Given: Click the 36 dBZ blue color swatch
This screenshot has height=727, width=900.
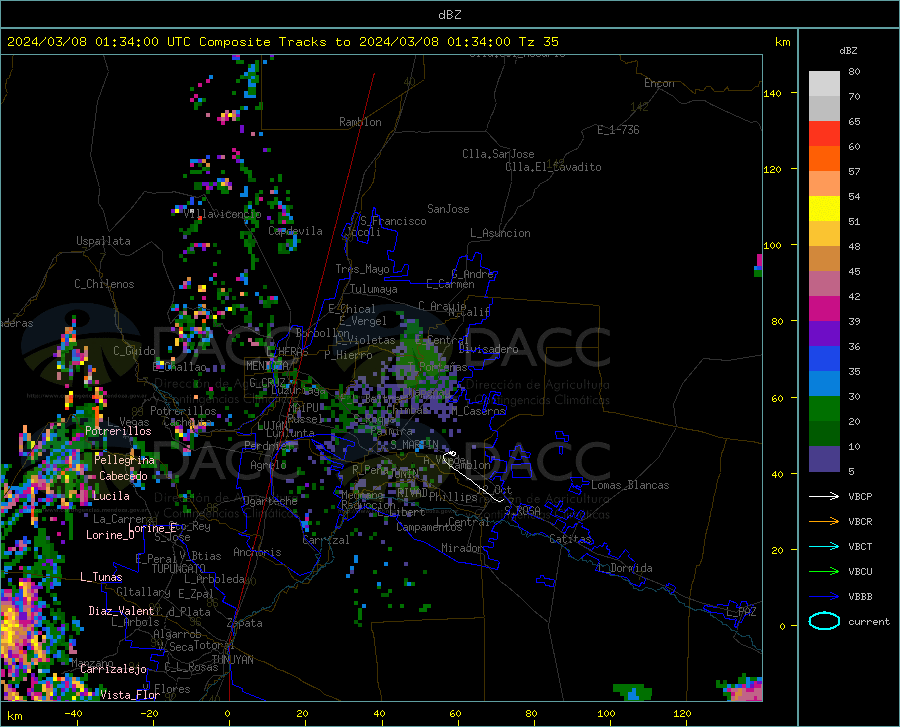Looking at the screenshot, I should (824, 359).
